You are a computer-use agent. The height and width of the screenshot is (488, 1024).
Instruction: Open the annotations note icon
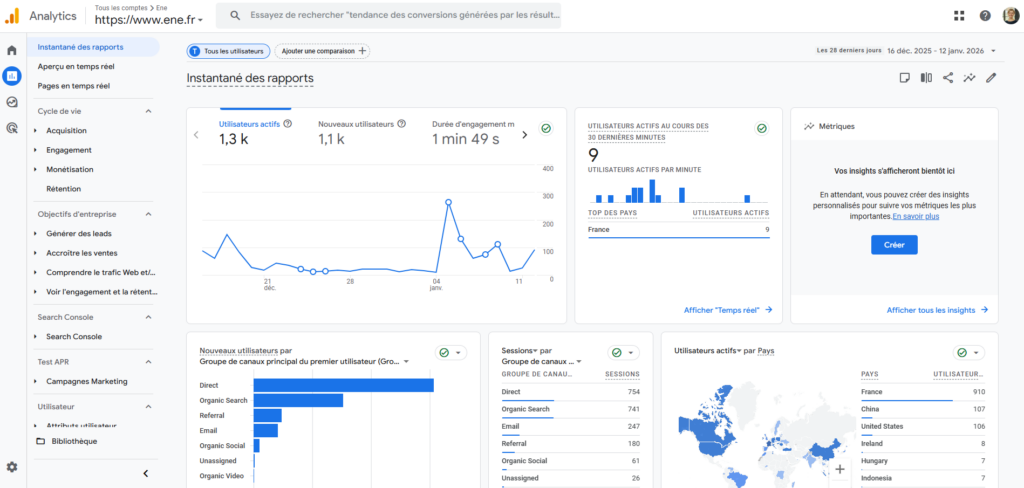(904, 78)
